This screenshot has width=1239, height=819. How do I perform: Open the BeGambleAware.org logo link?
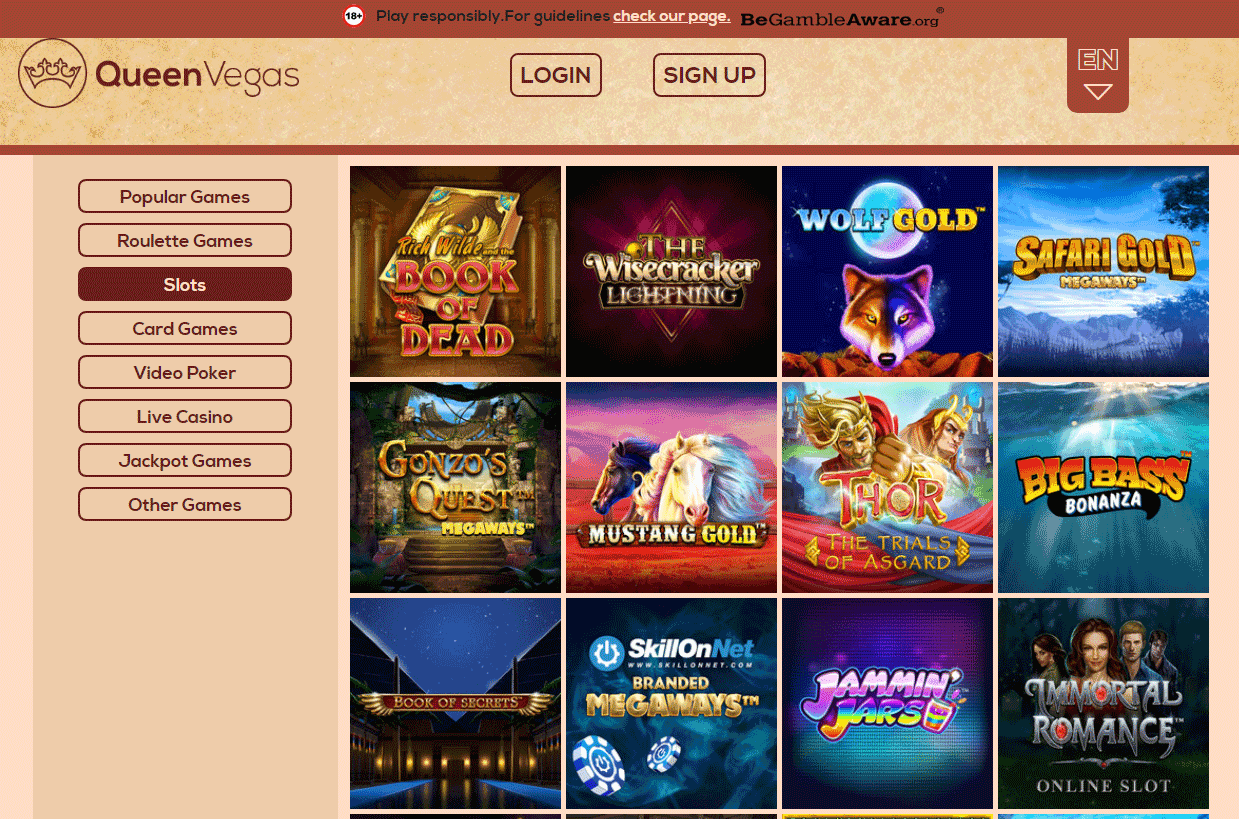(x=841, y=17)
